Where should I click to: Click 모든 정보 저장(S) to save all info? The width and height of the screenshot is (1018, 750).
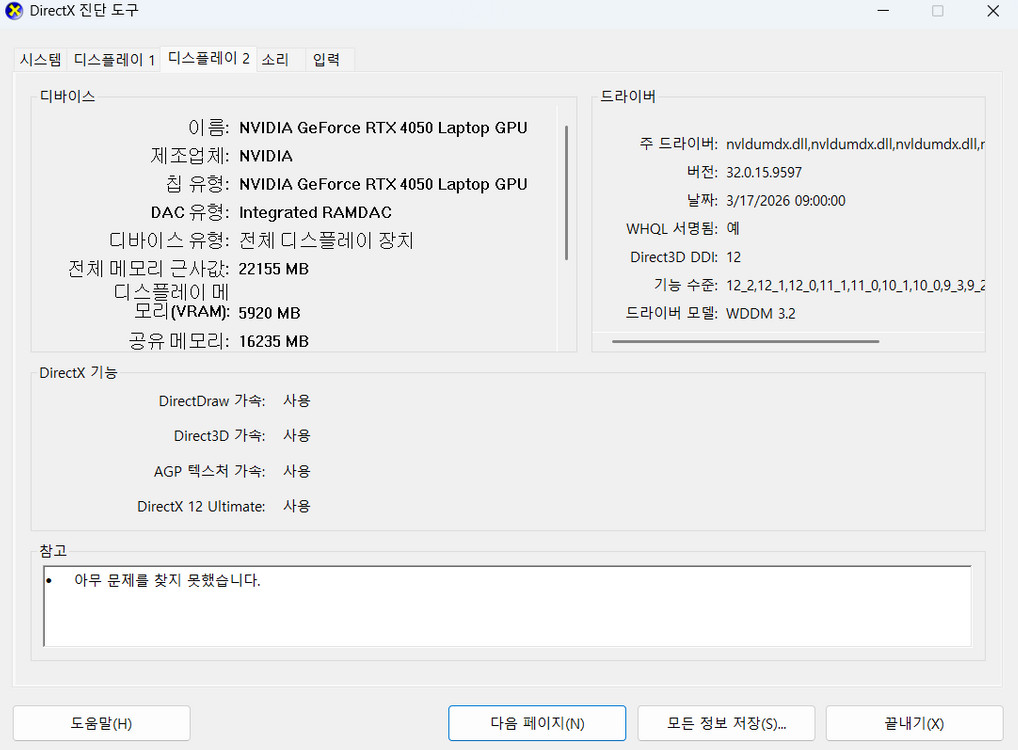[726, 723]
